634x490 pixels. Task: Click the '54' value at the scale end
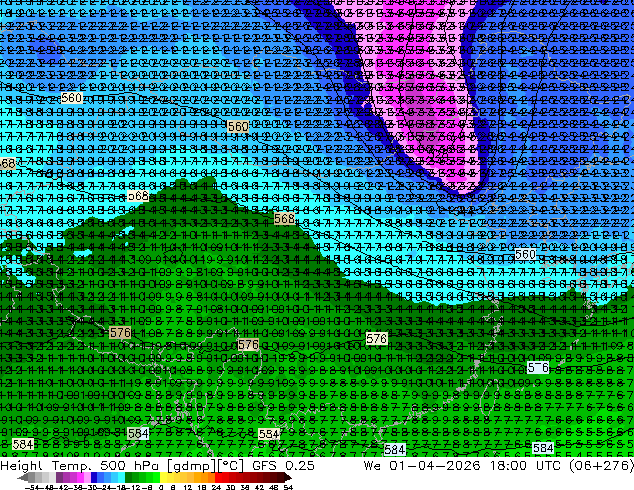pyautogui.click(x=287, y=487)
